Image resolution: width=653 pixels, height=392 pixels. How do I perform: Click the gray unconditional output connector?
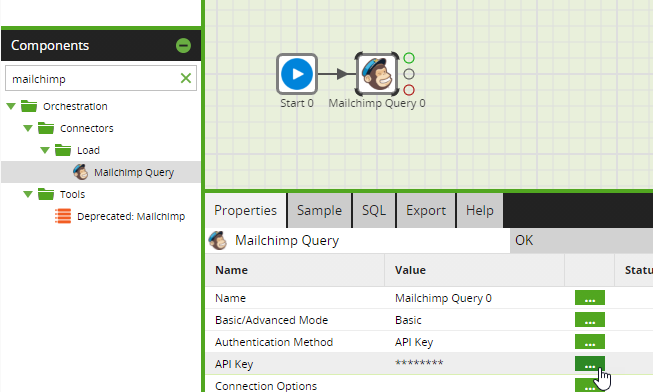pyautogui.click(x=409, y=74)
